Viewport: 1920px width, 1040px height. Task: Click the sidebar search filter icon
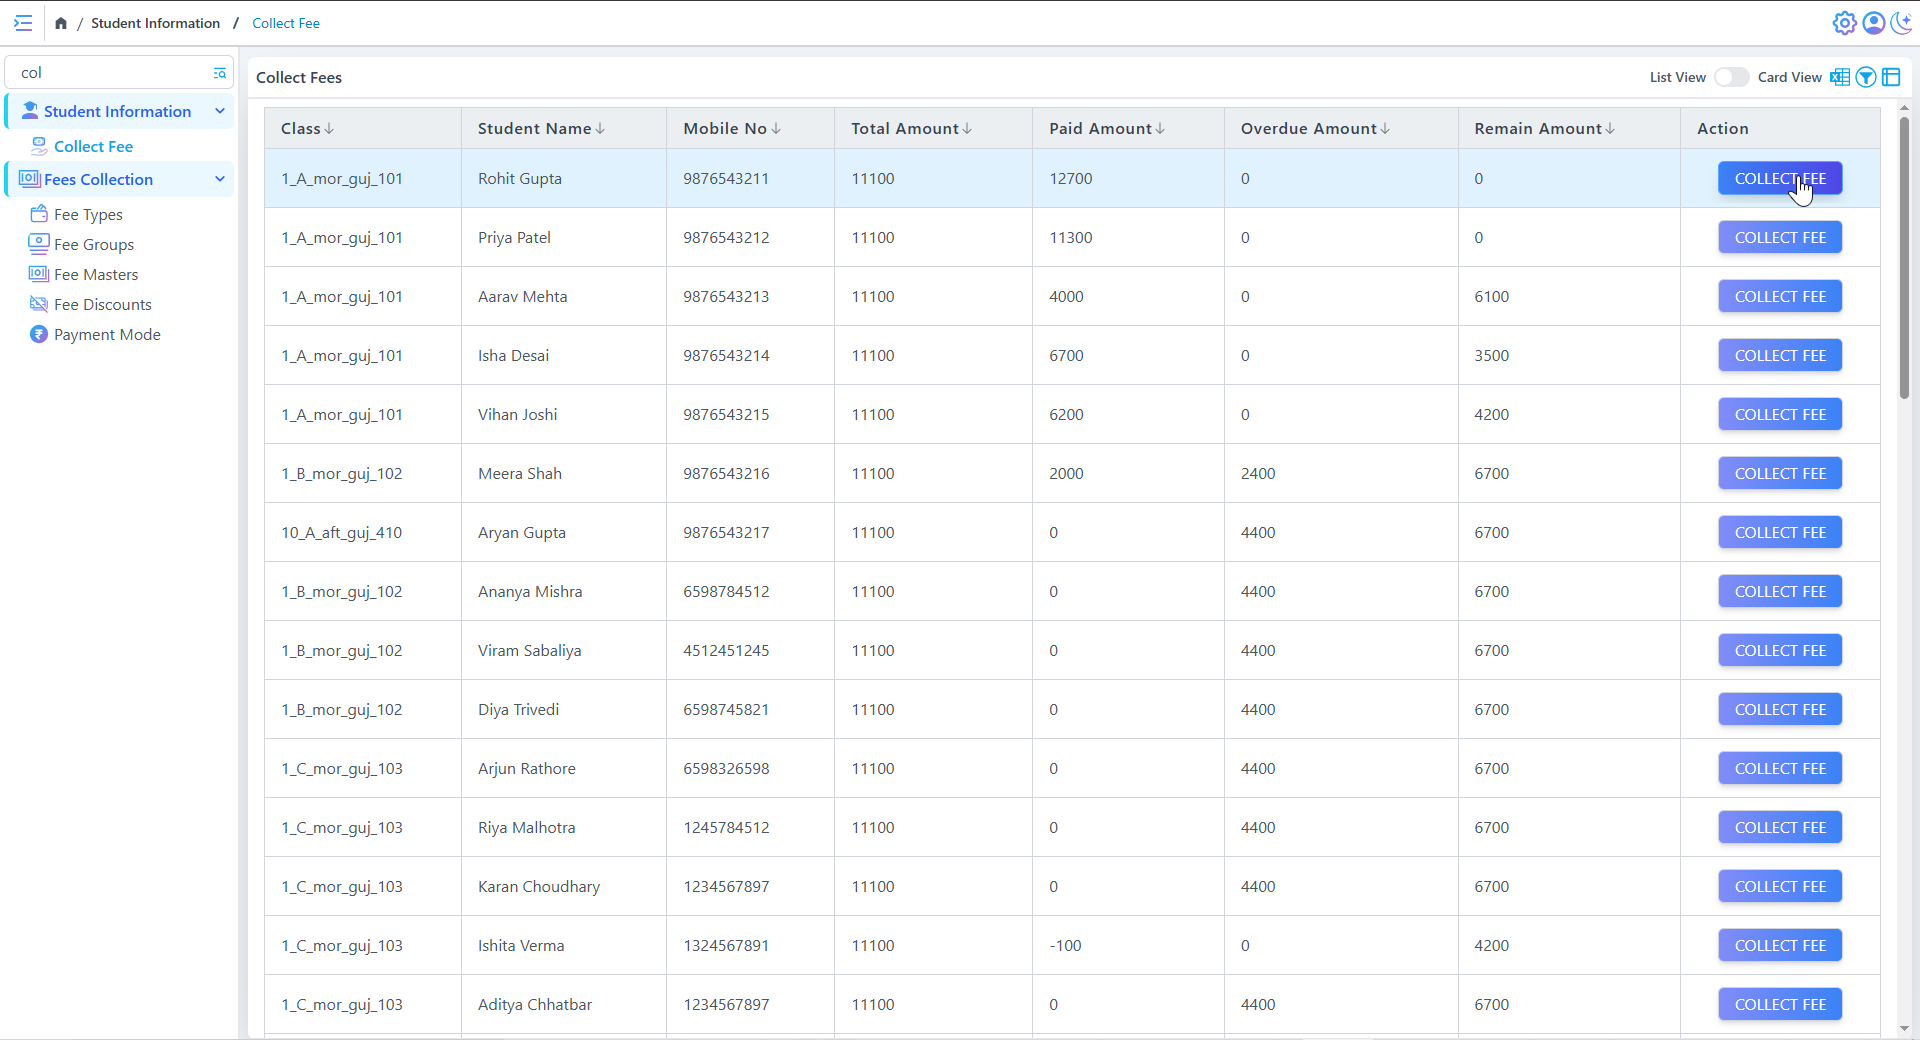219,73
